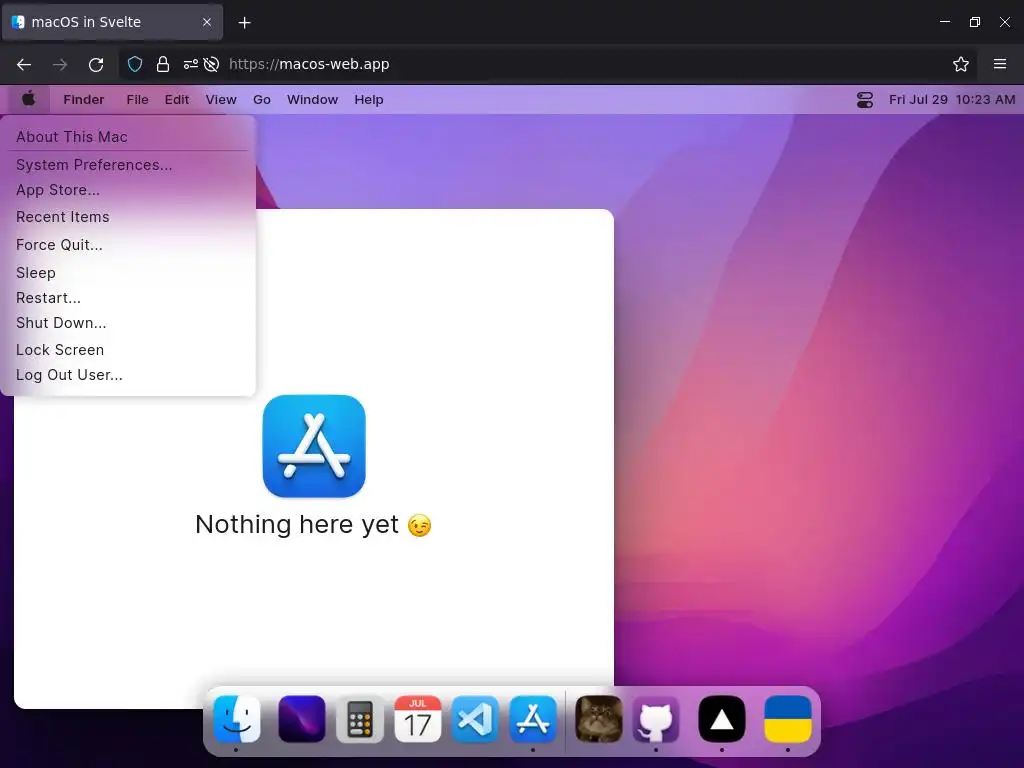
Task: Open Calculator from the dock
Action: [x=360, y=719]
